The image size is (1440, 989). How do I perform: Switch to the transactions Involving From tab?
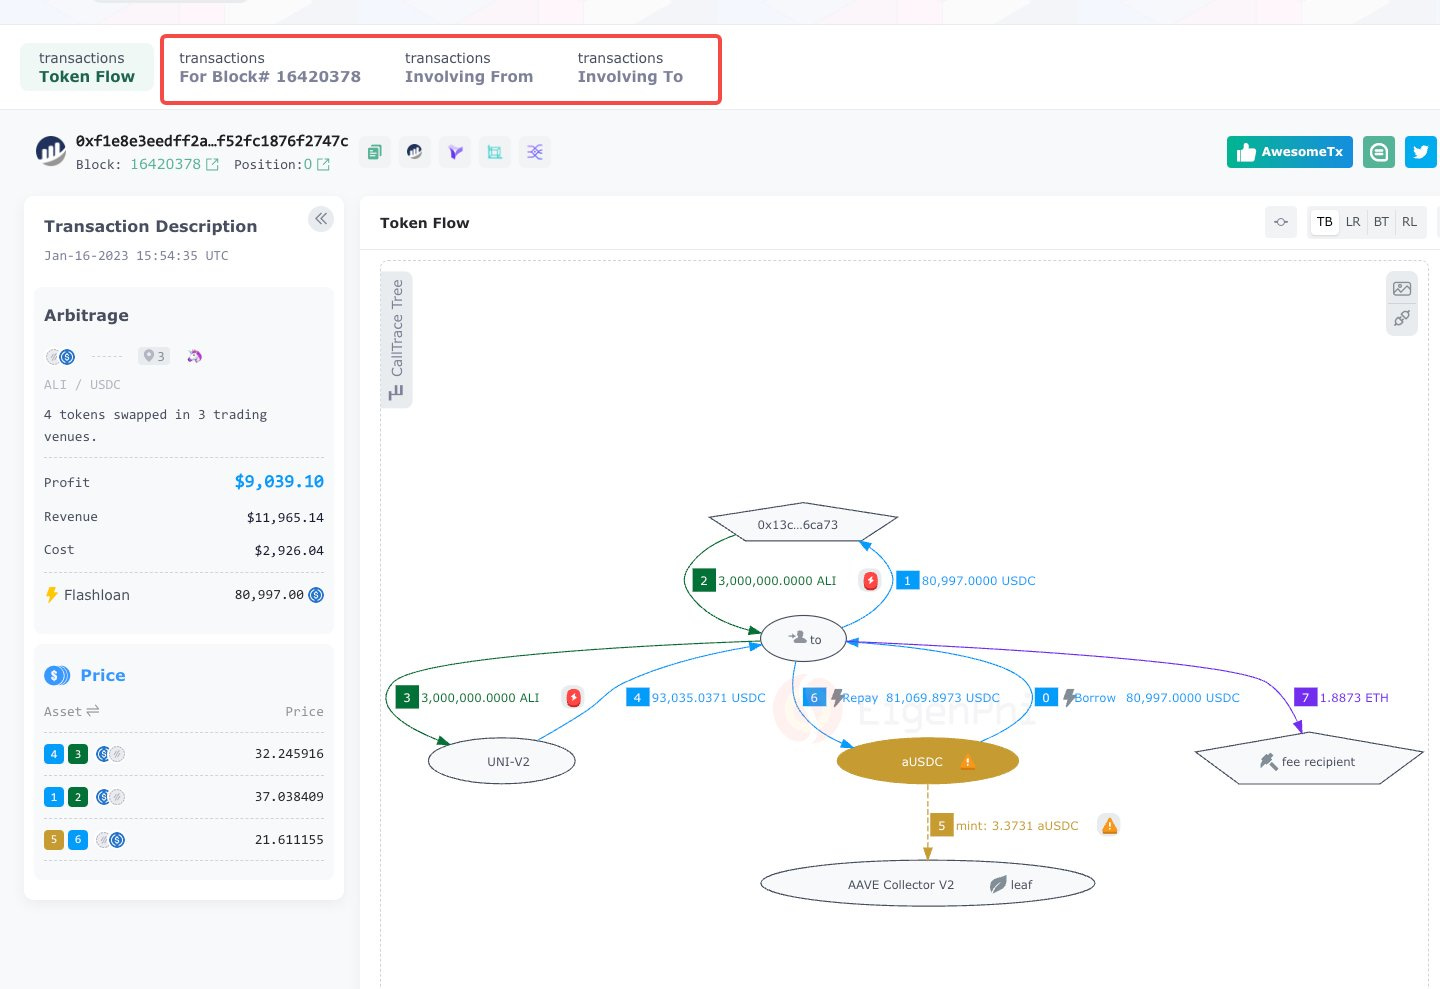tap(469, 68)
